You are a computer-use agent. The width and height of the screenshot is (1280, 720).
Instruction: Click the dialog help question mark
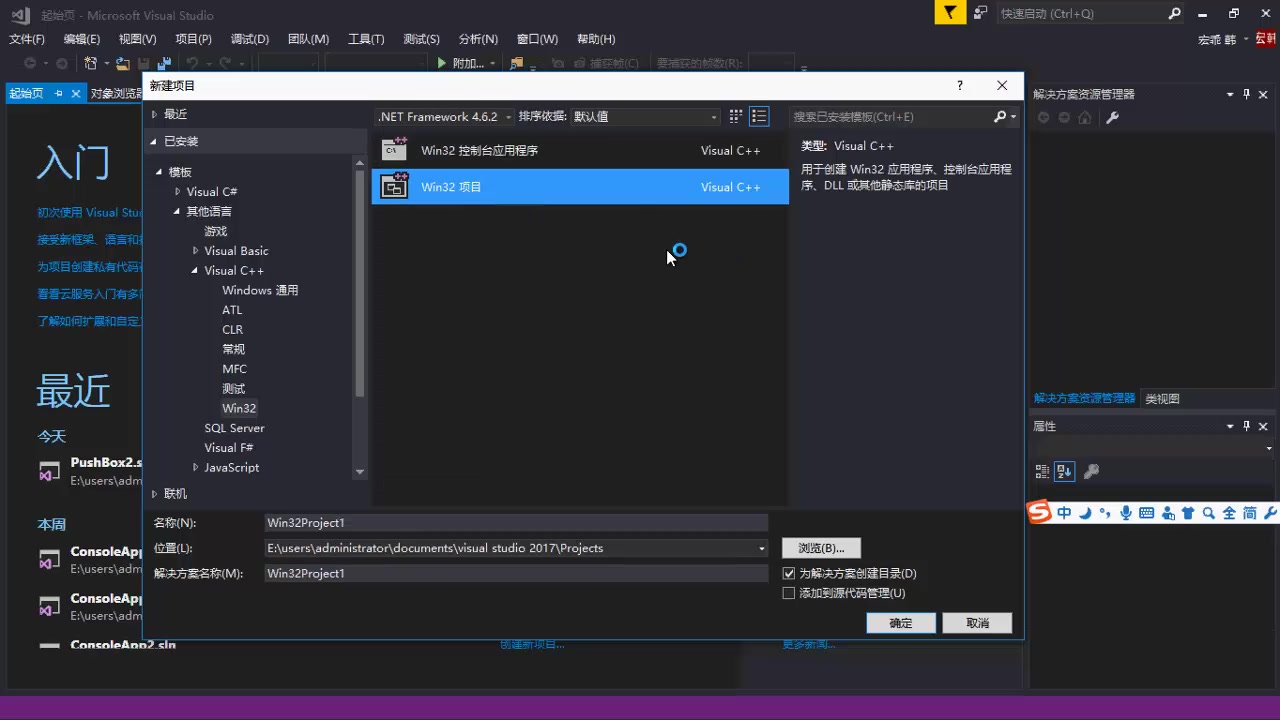(960, 86)
